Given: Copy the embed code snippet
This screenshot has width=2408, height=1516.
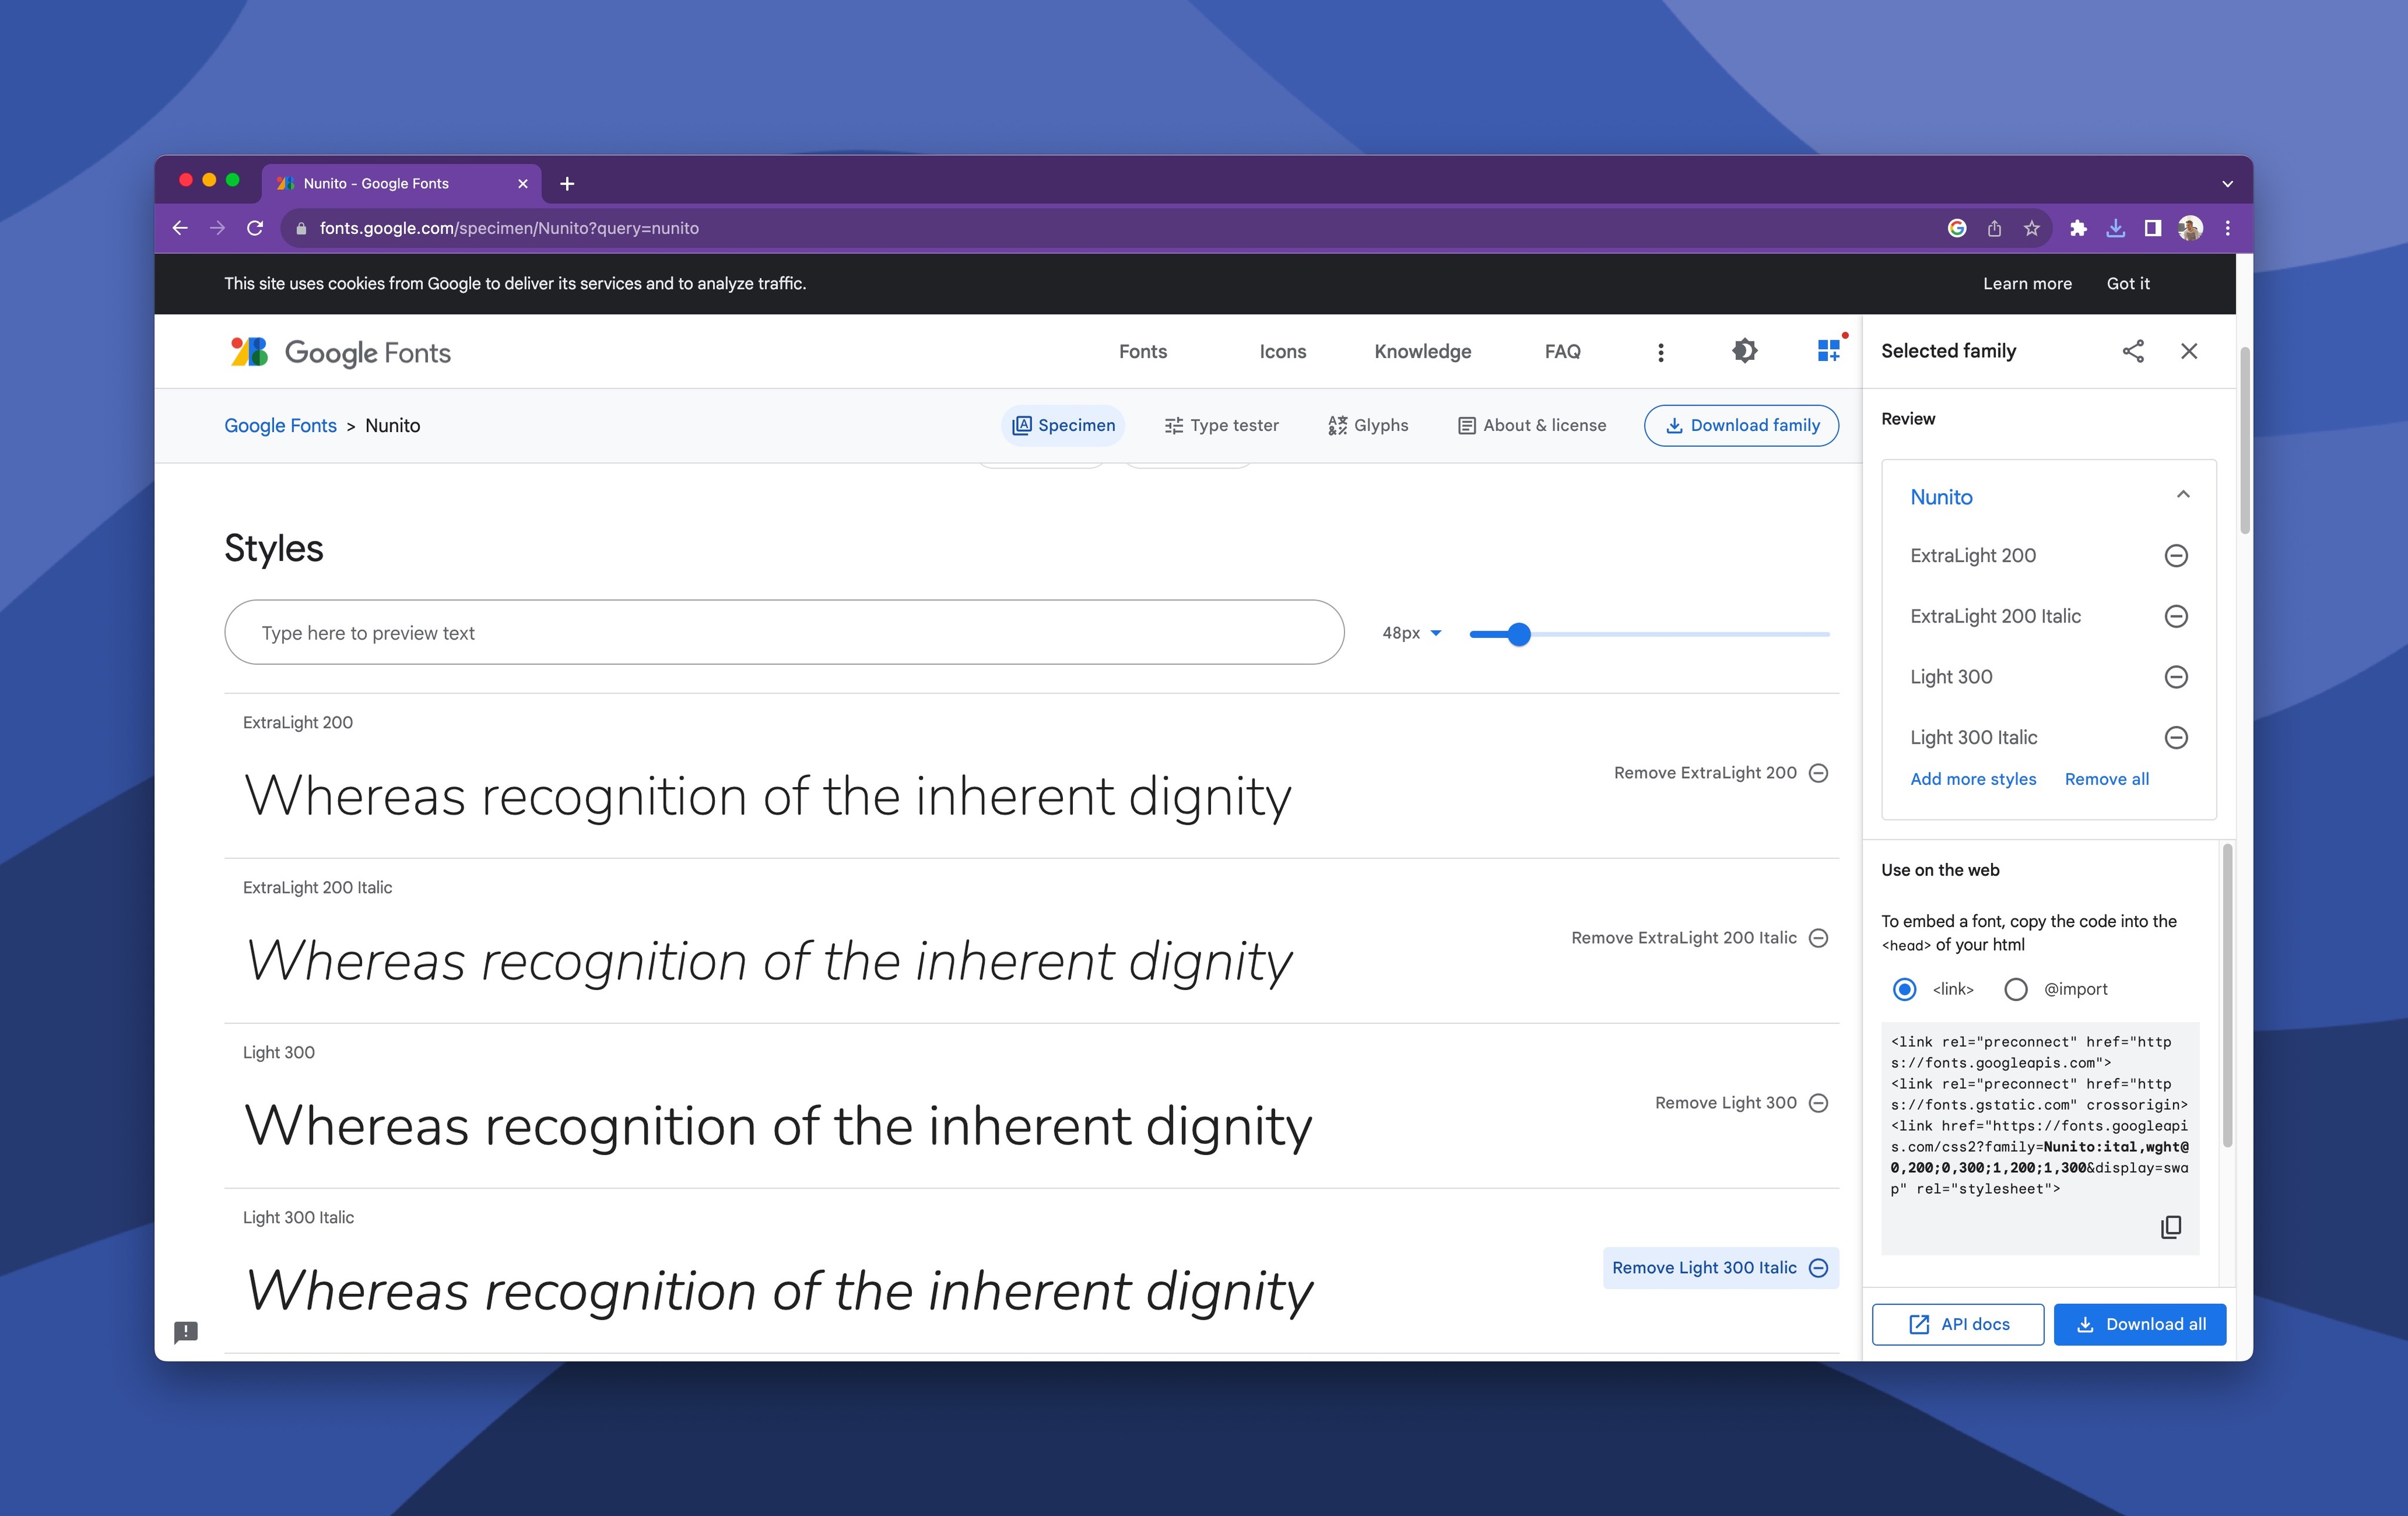Looking at the screenshot, I should 2171,1227.
